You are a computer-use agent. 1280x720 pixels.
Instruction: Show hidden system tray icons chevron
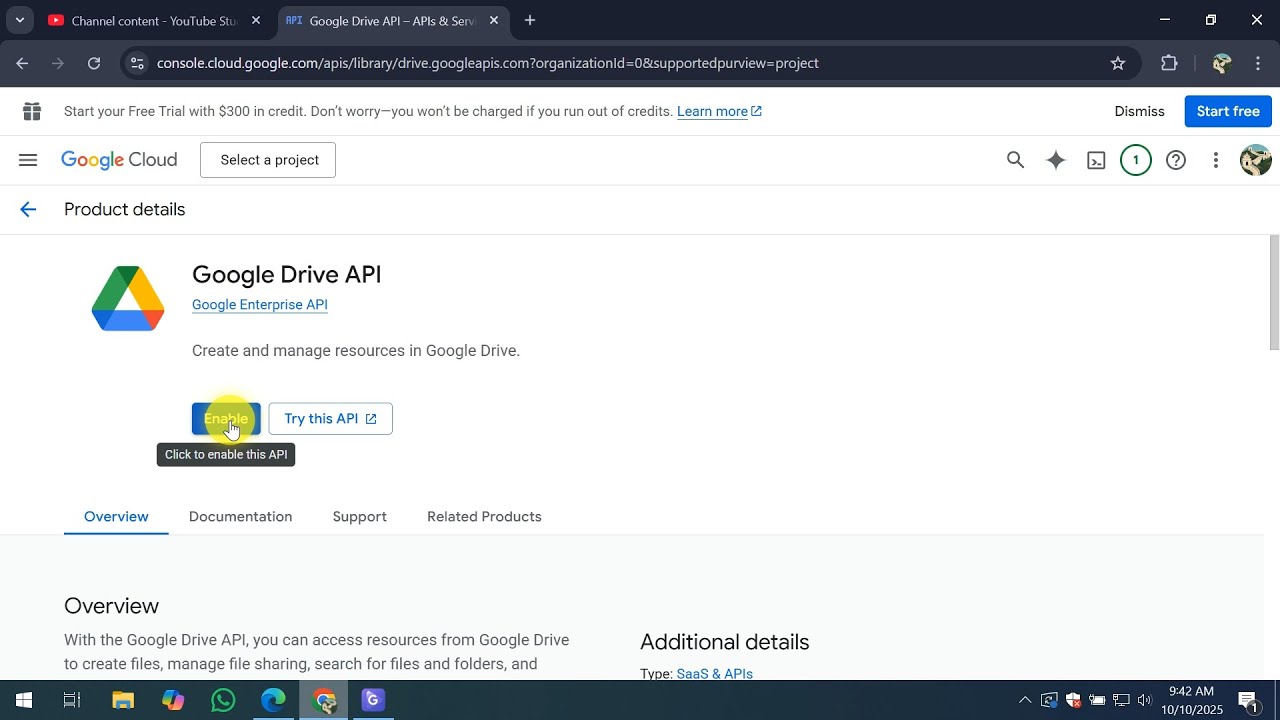click(1025, 700)
